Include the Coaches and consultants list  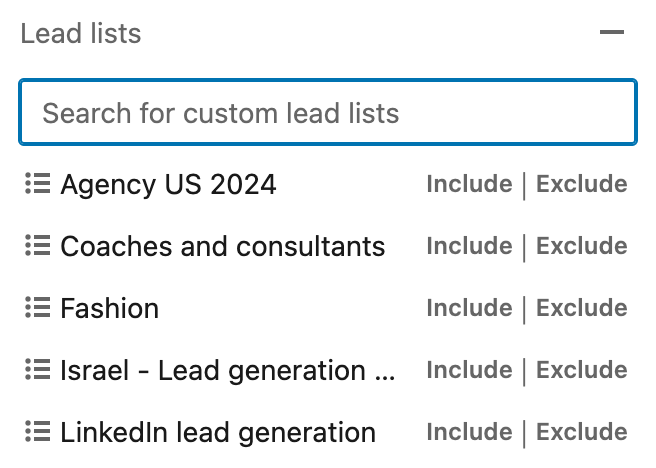tap(469, 246)
